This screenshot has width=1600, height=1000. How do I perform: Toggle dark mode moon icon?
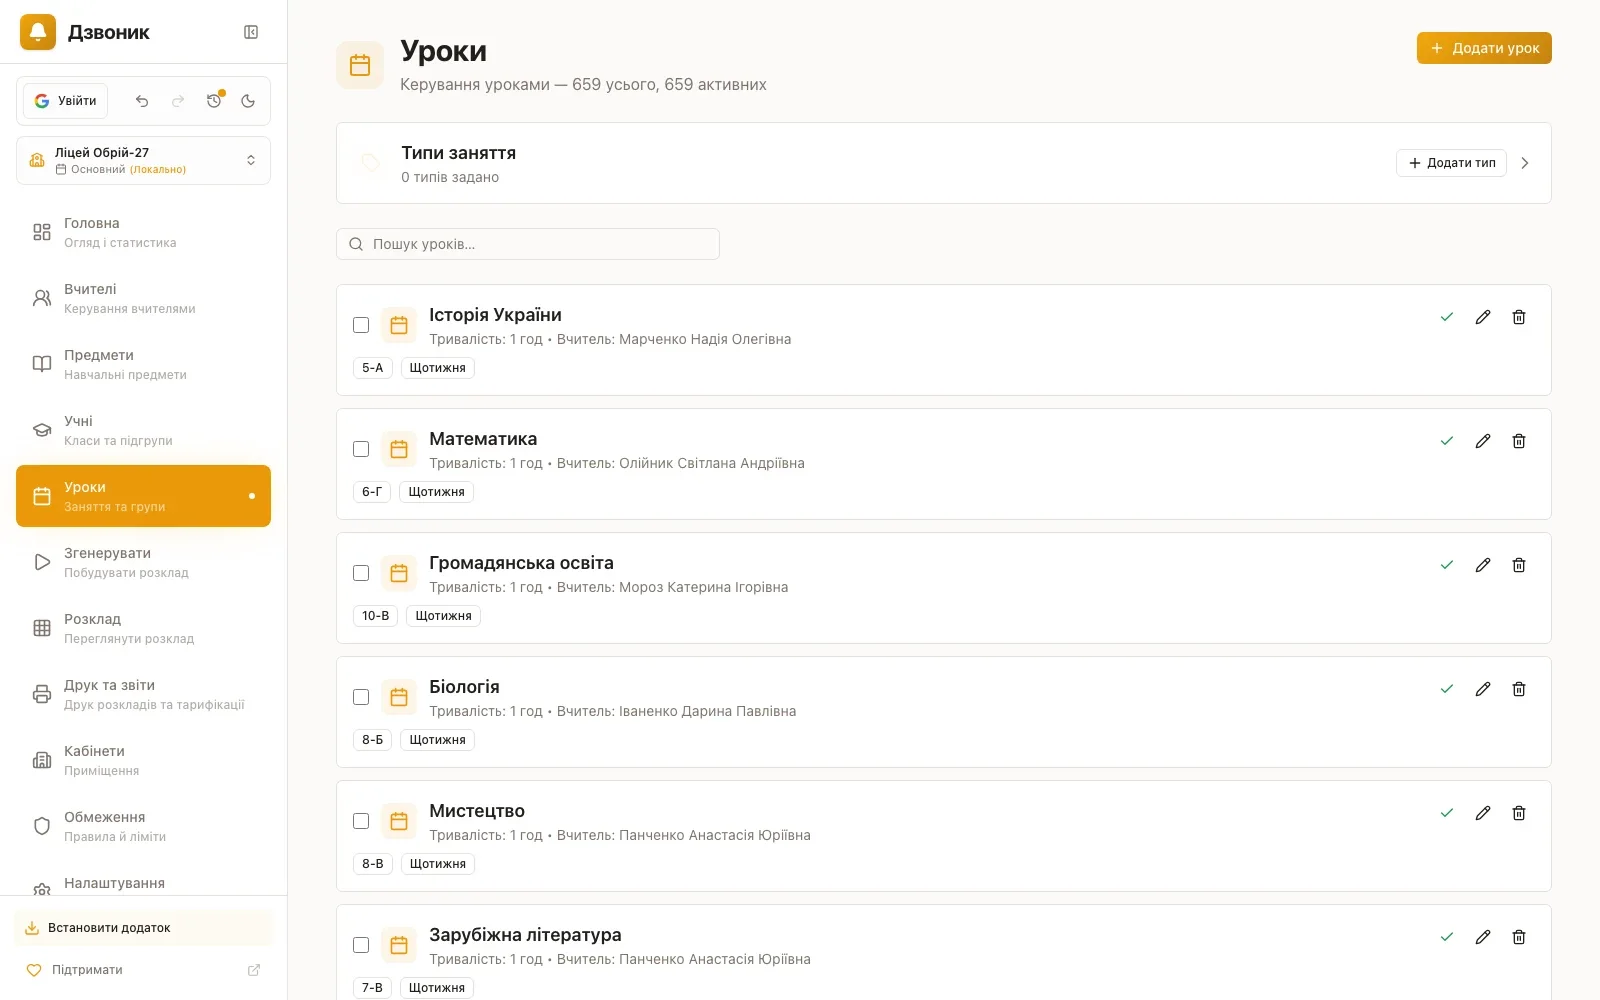248,101
